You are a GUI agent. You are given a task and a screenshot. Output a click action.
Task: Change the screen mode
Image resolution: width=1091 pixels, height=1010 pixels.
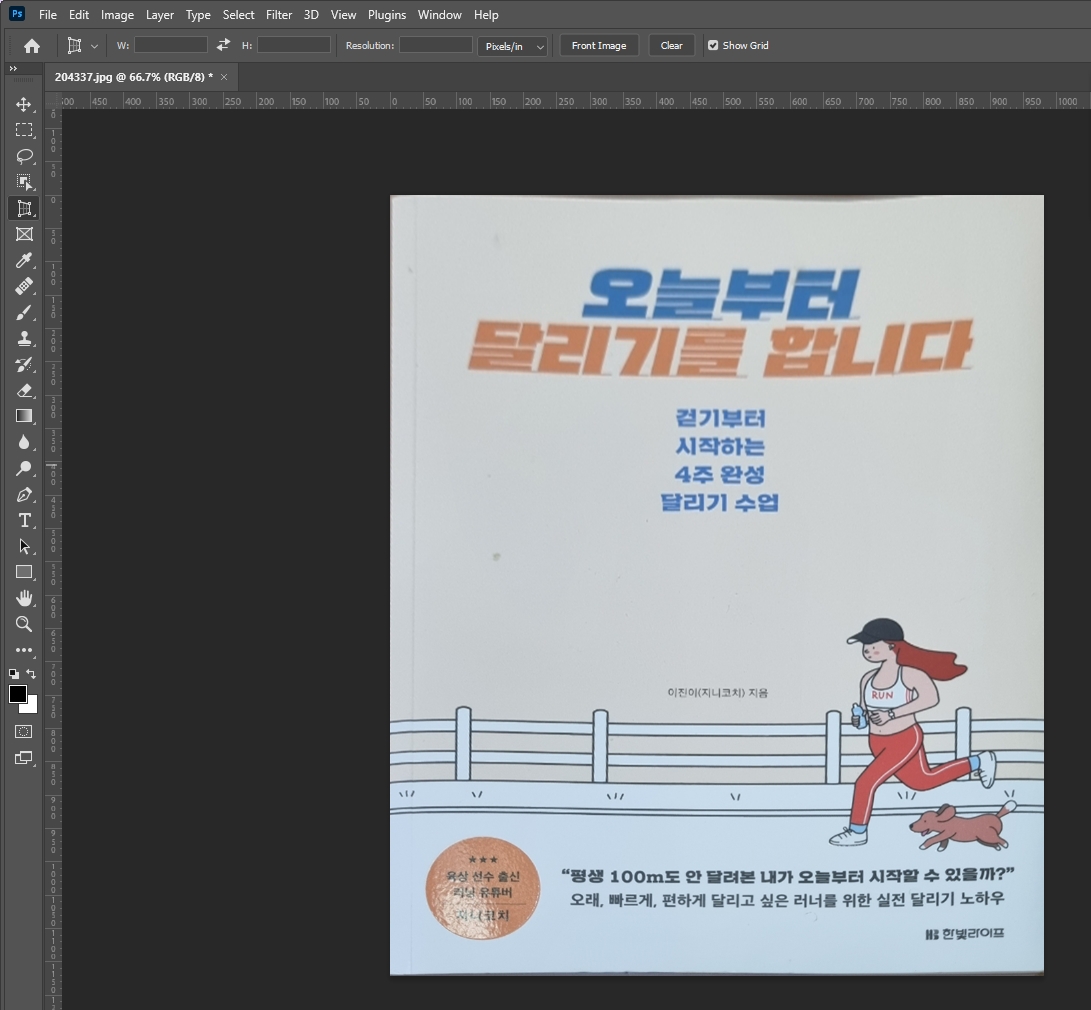pos(24,758)
